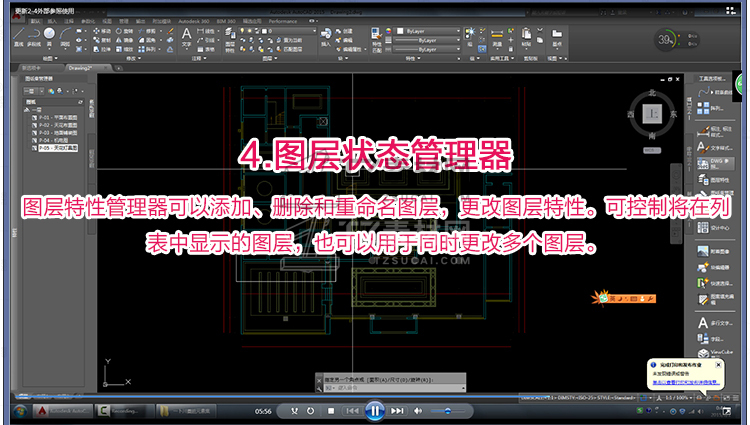Switch to the BIM 360 ribbon tab
Image resolution: width=750 pixels, height=425 pixels.
point(226,22)
